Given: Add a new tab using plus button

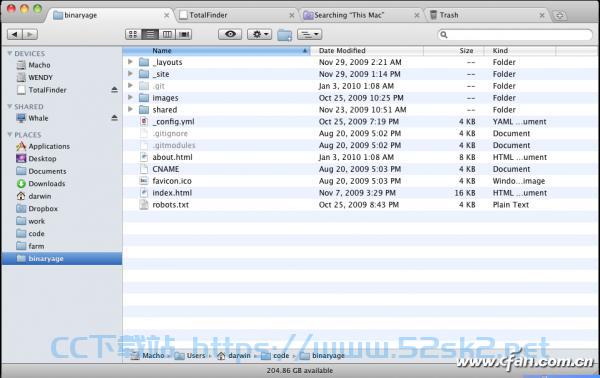Looking at the screenshot, I should (559, 16).
